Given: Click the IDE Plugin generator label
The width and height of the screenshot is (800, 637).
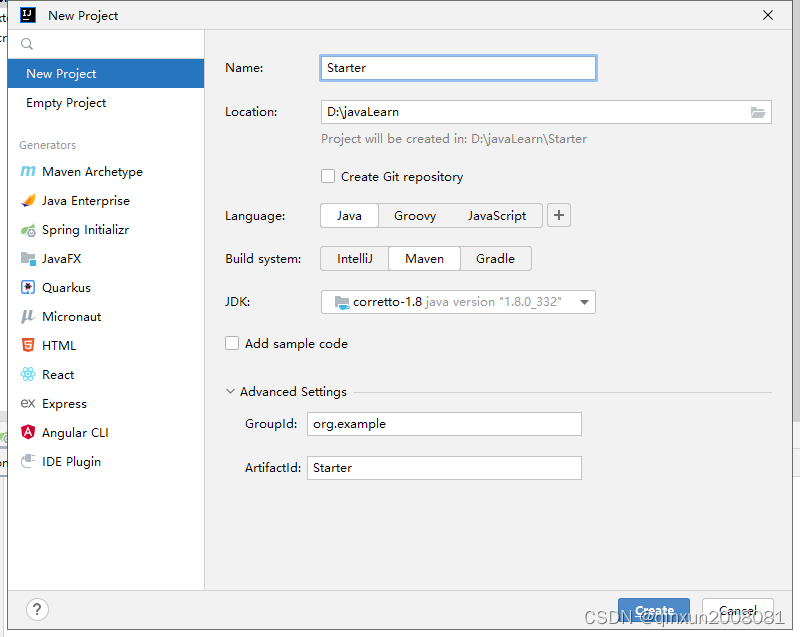Looking at the screenshot, I should click(x=71, y=461).
